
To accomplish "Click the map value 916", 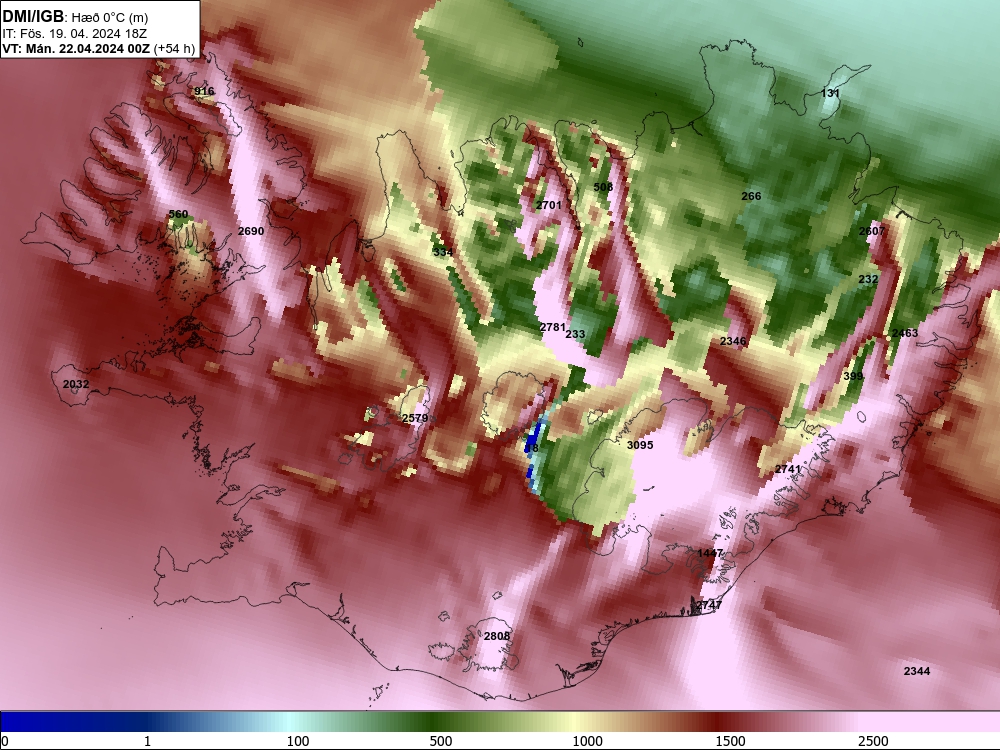I will point(204,91).
